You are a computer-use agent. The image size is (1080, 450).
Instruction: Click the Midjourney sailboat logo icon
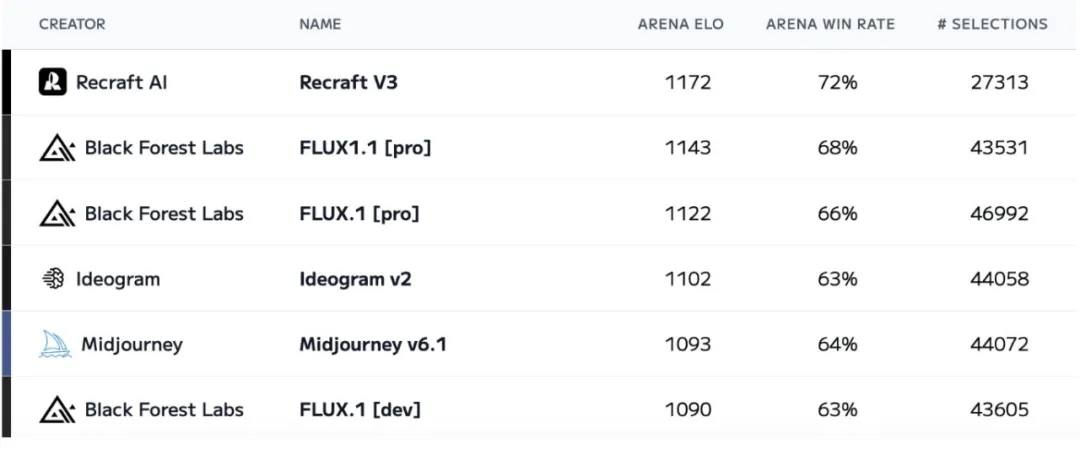pyautogui.click(x=55, y=344)
